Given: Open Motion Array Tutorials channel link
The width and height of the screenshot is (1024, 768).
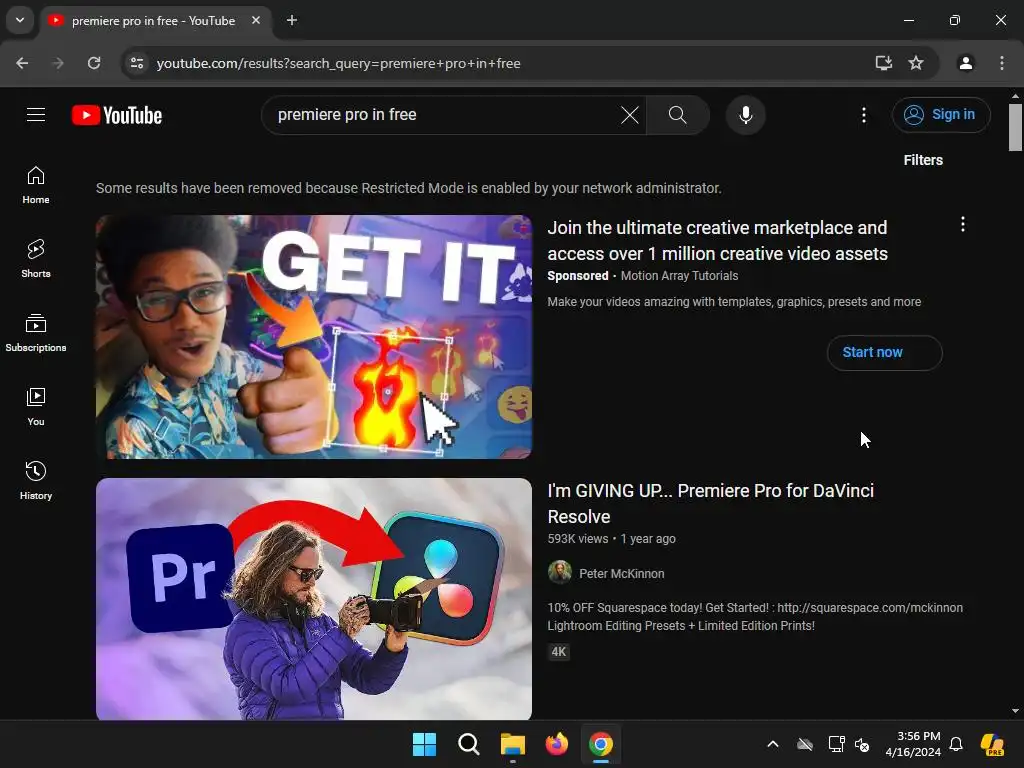Looking at the screenshot, I should coord(679,276).
